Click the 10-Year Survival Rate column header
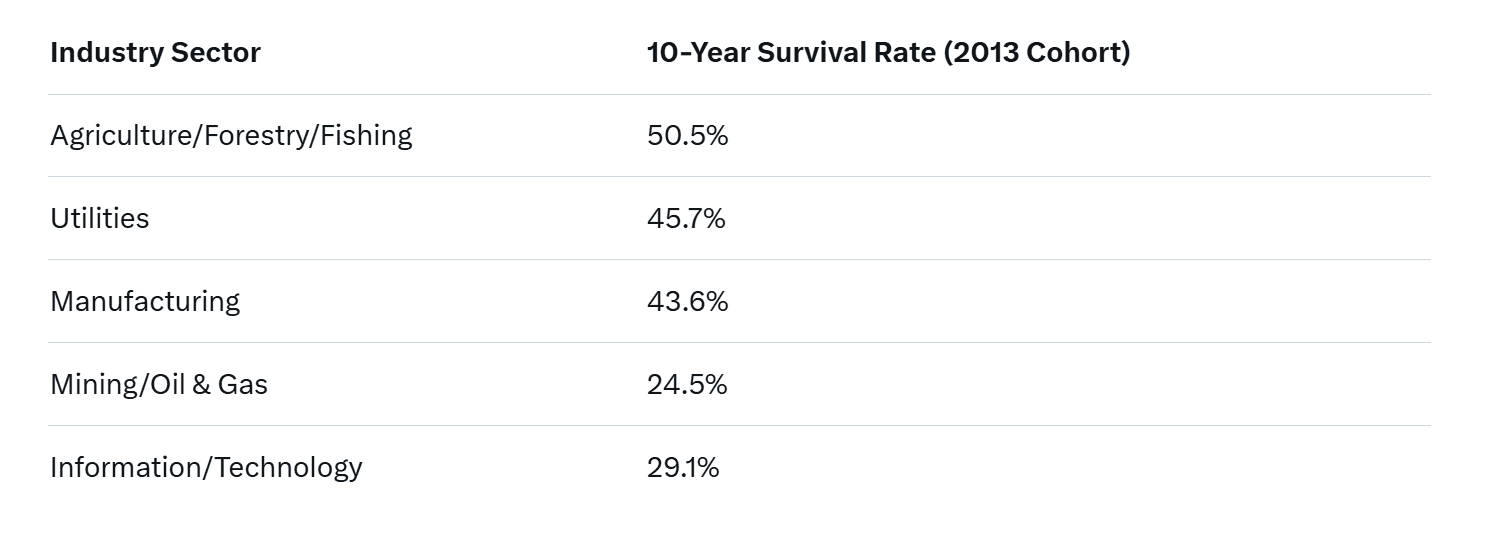The width and height of the screenshot is (1504, 544). point(888,53)
